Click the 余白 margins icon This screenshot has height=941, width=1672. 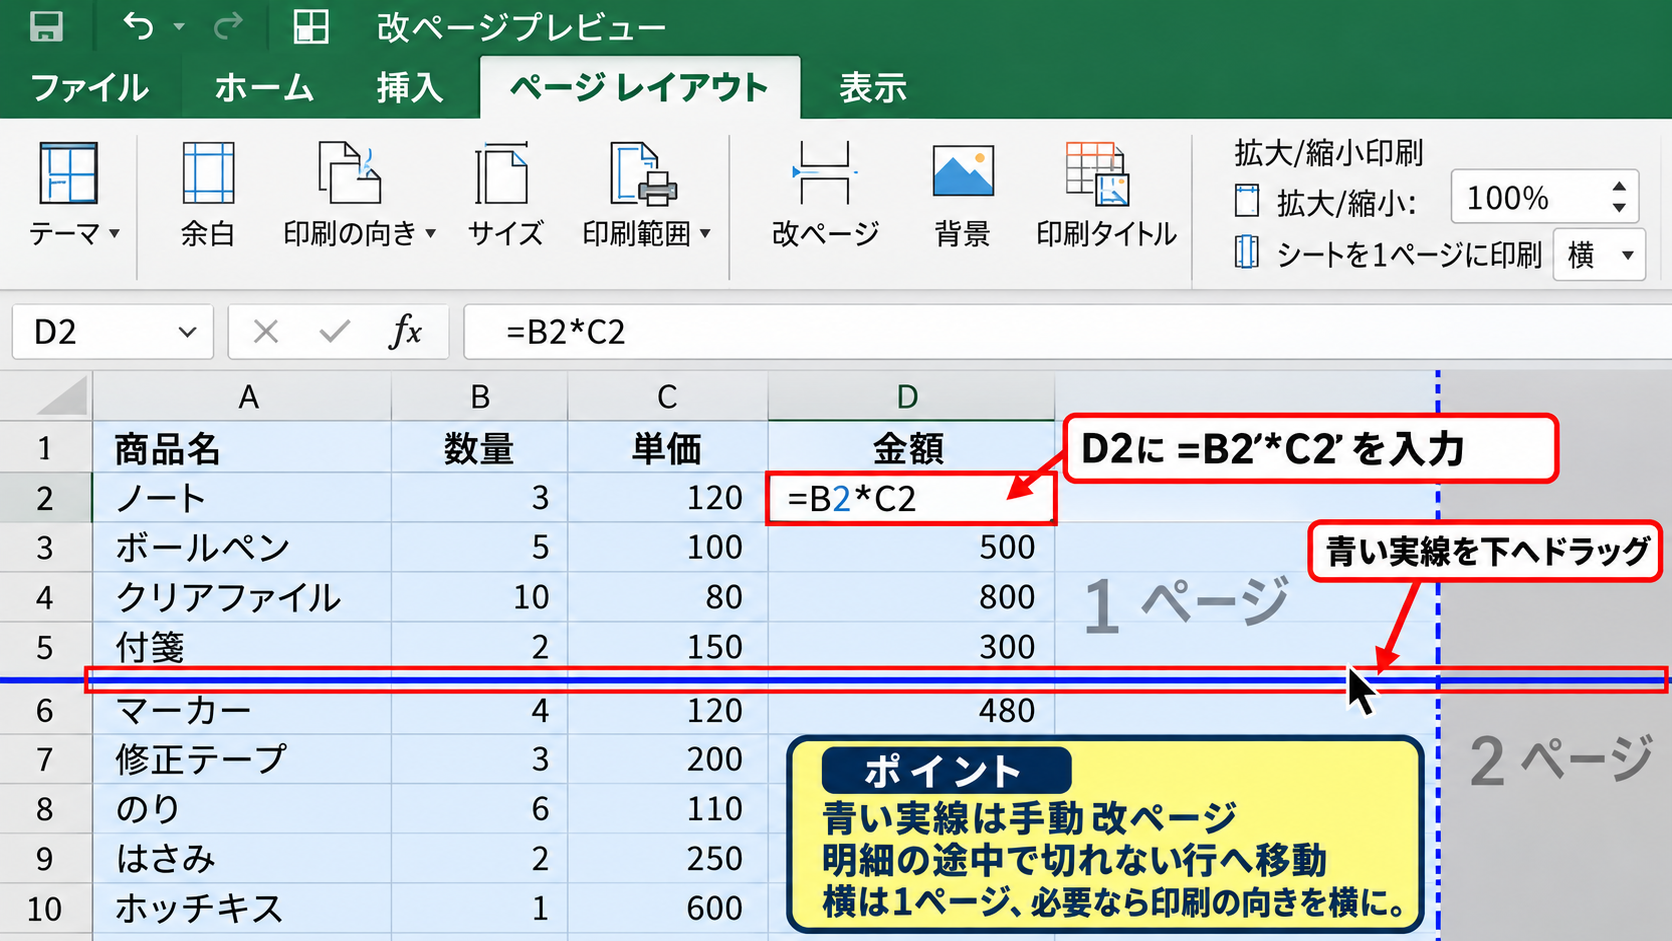[x=208, y=173]
